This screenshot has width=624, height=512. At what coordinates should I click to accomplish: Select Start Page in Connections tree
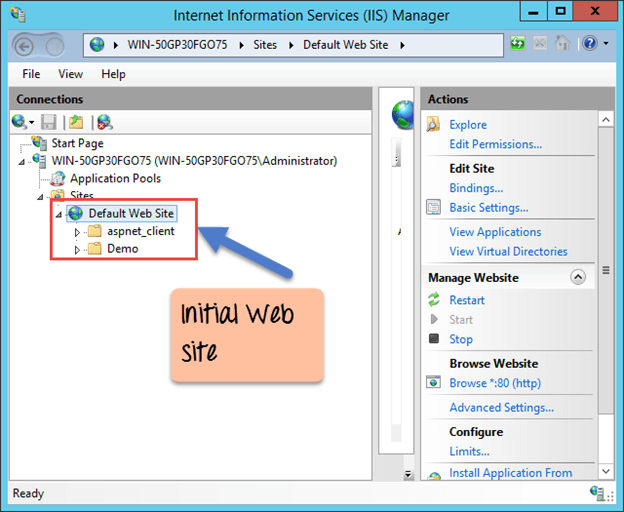click(x=76, y=143)
